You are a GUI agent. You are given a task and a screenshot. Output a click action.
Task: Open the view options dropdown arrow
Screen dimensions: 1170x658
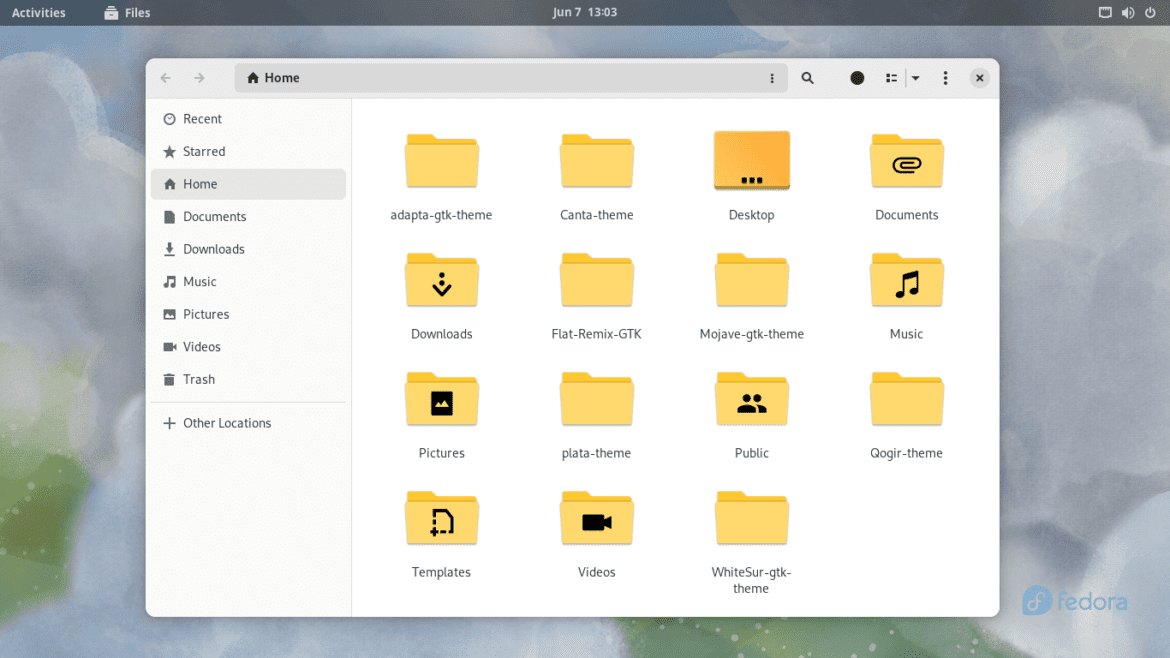pos(915,77)
